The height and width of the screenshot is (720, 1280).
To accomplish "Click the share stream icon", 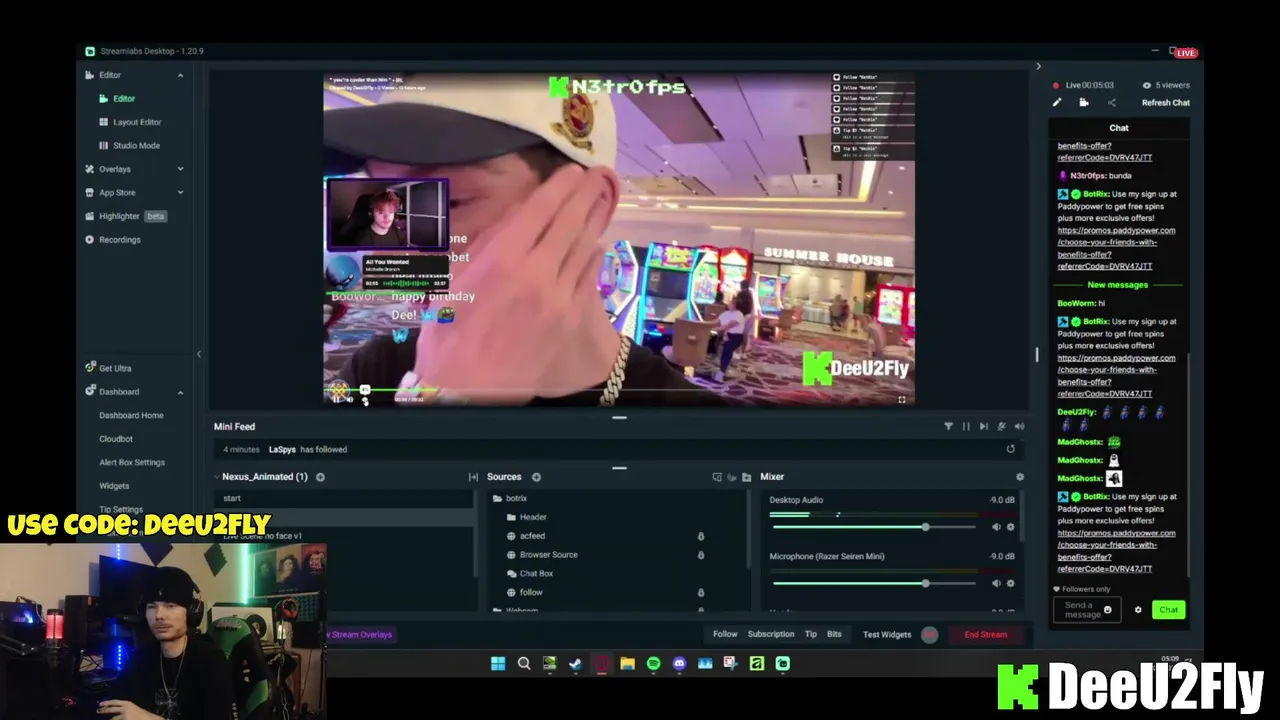I will [x=1111, y=102].
